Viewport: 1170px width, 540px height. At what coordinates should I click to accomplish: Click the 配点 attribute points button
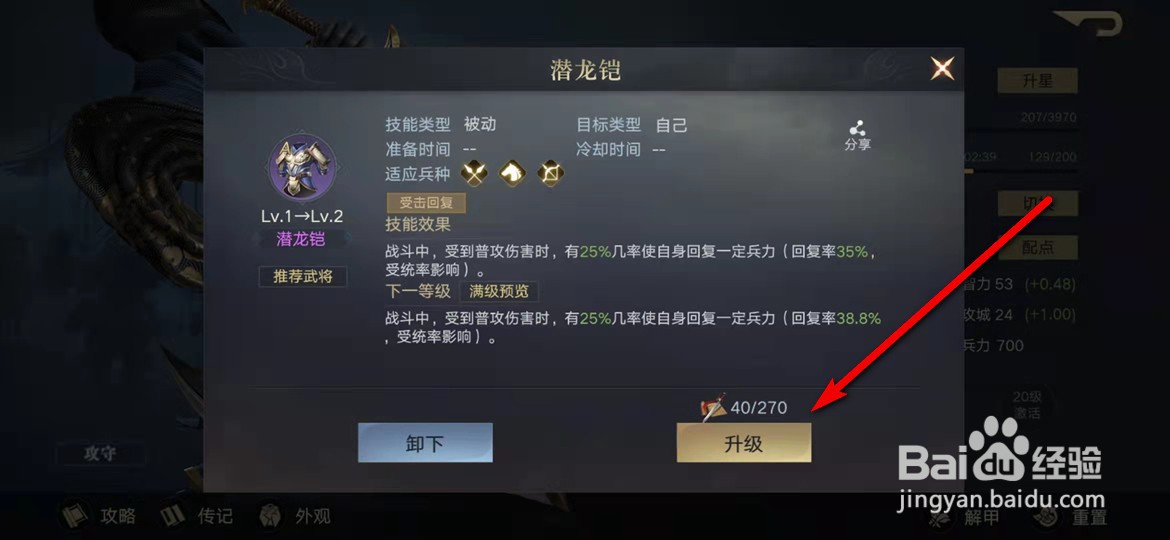click(x=1037, y=248)
